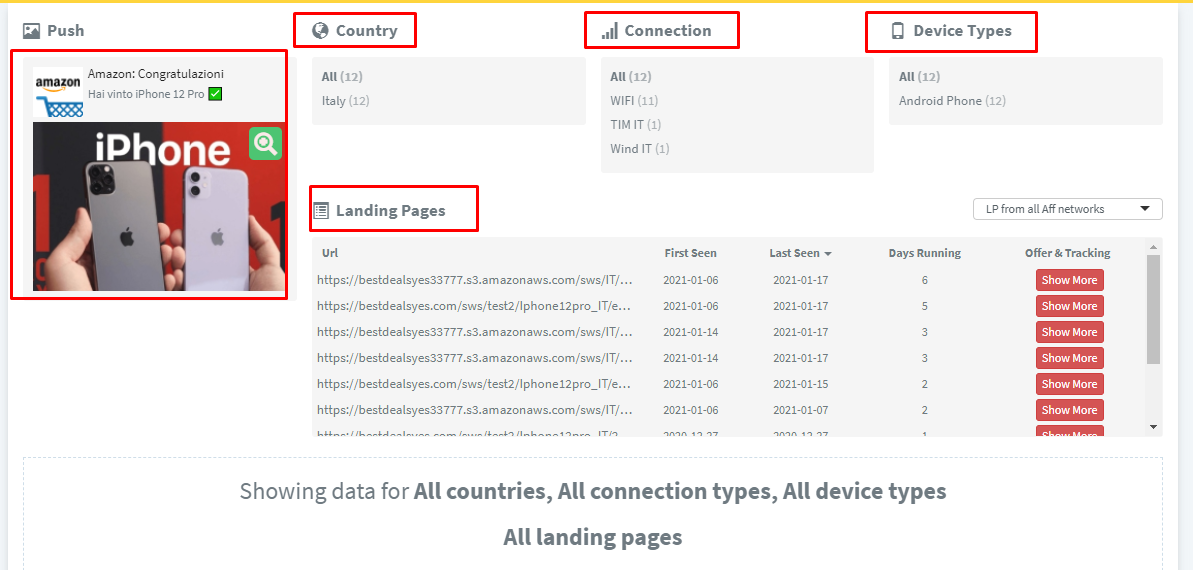The image size is (1193, 570).
Task: Open the iPhone push creative image
Action: click(158, 206)
